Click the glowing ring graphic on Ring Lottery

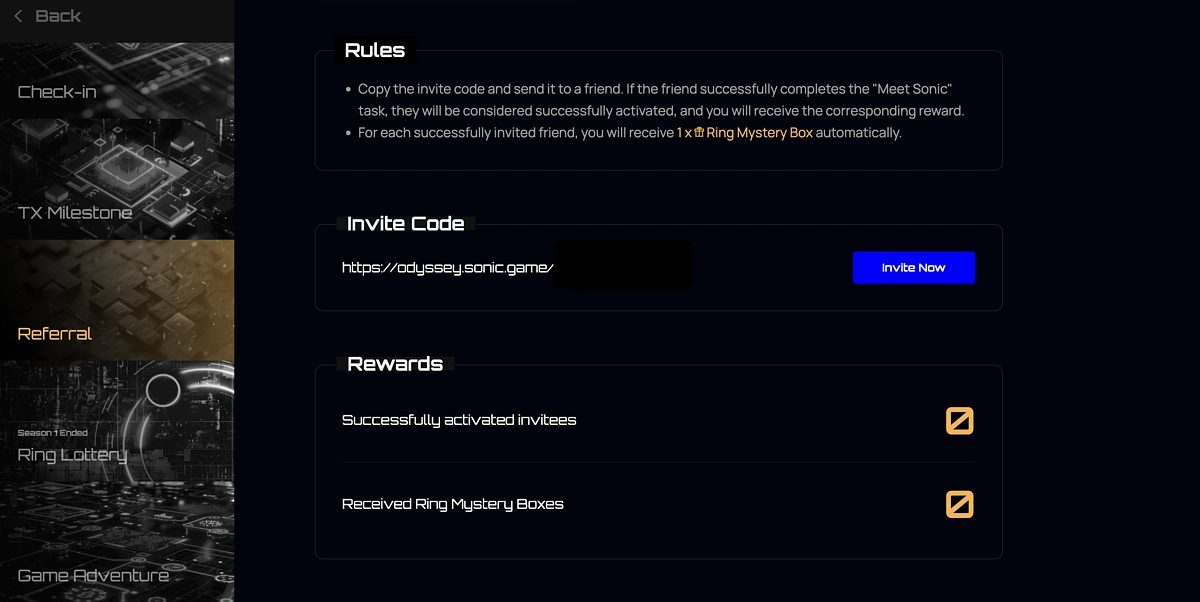pyautogui.click(x=163, y=388)
